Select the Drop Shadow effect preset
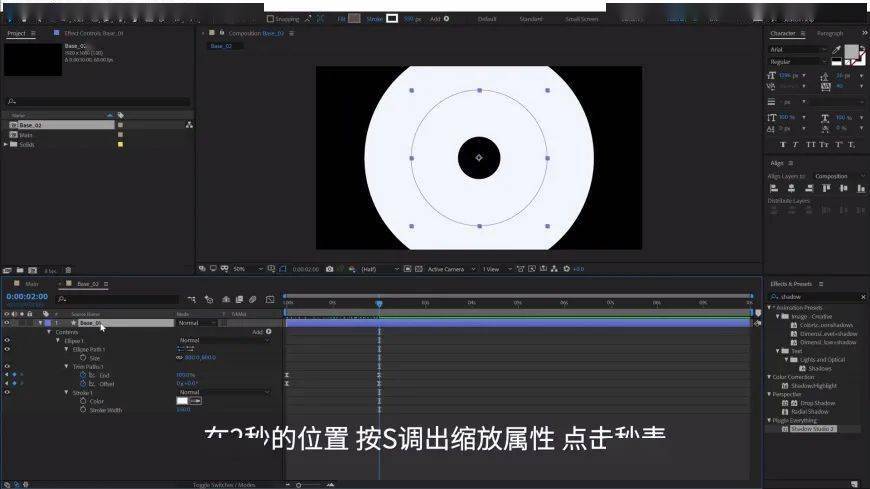 (x=816, y=403)
